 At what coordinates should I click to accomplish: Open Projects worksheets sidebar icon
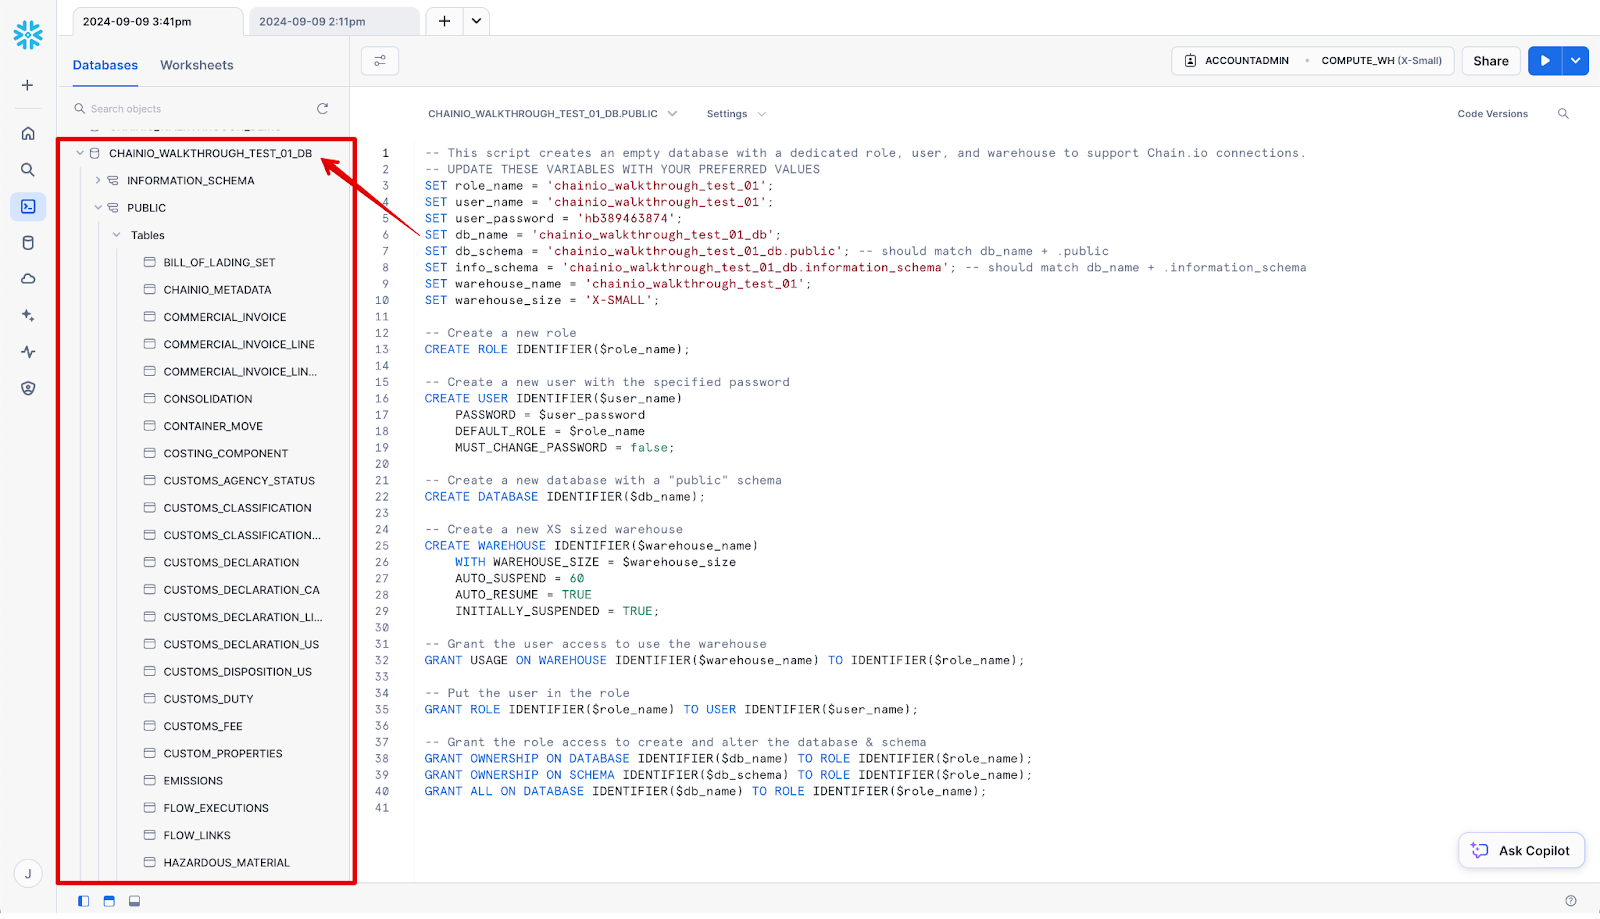[28, 206]
